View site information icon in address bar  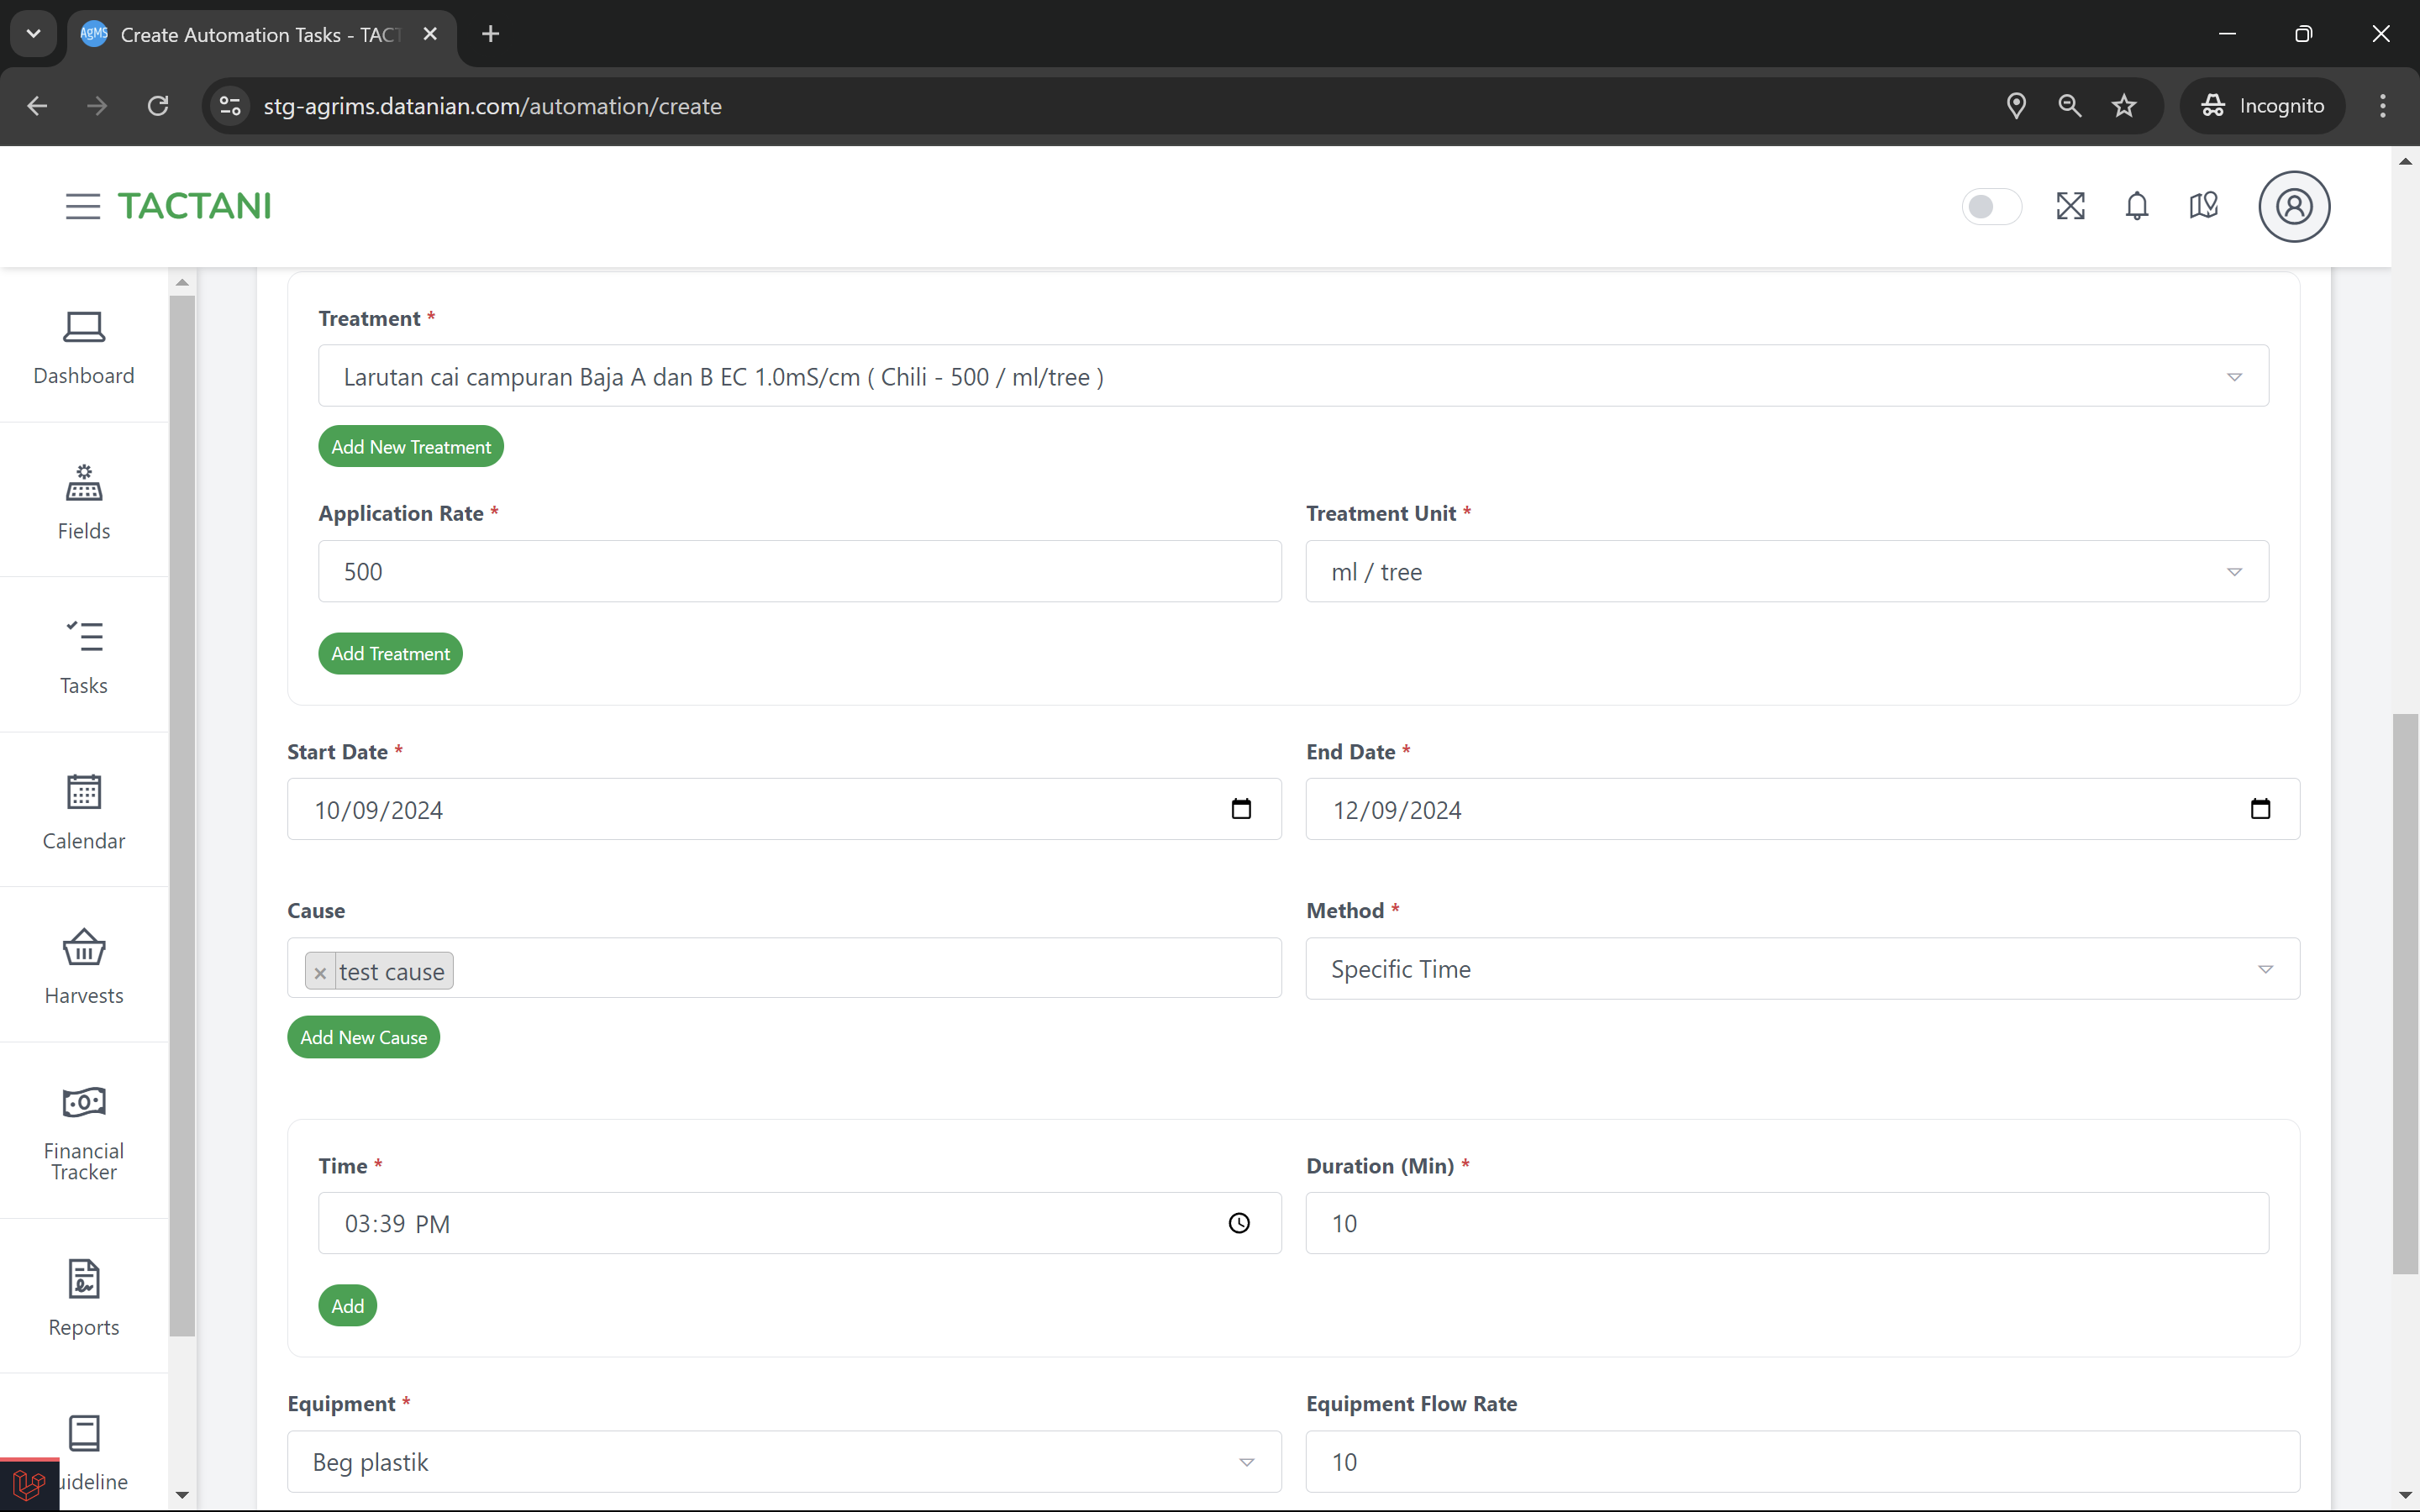tap(230, 106)
